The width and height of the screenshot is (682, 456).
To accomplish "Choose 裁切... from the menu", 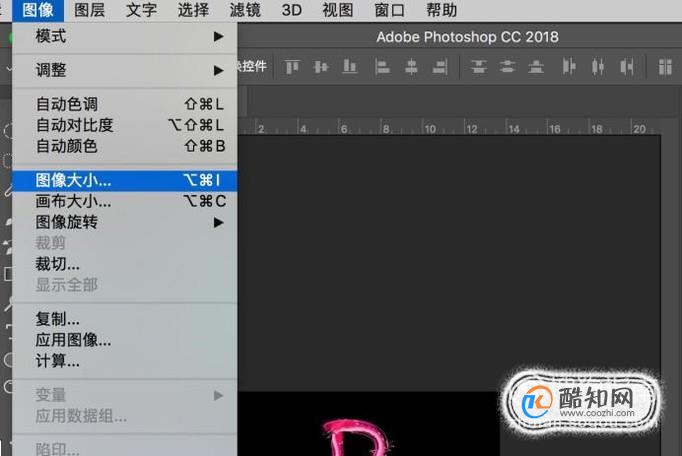I will (124, 264).
